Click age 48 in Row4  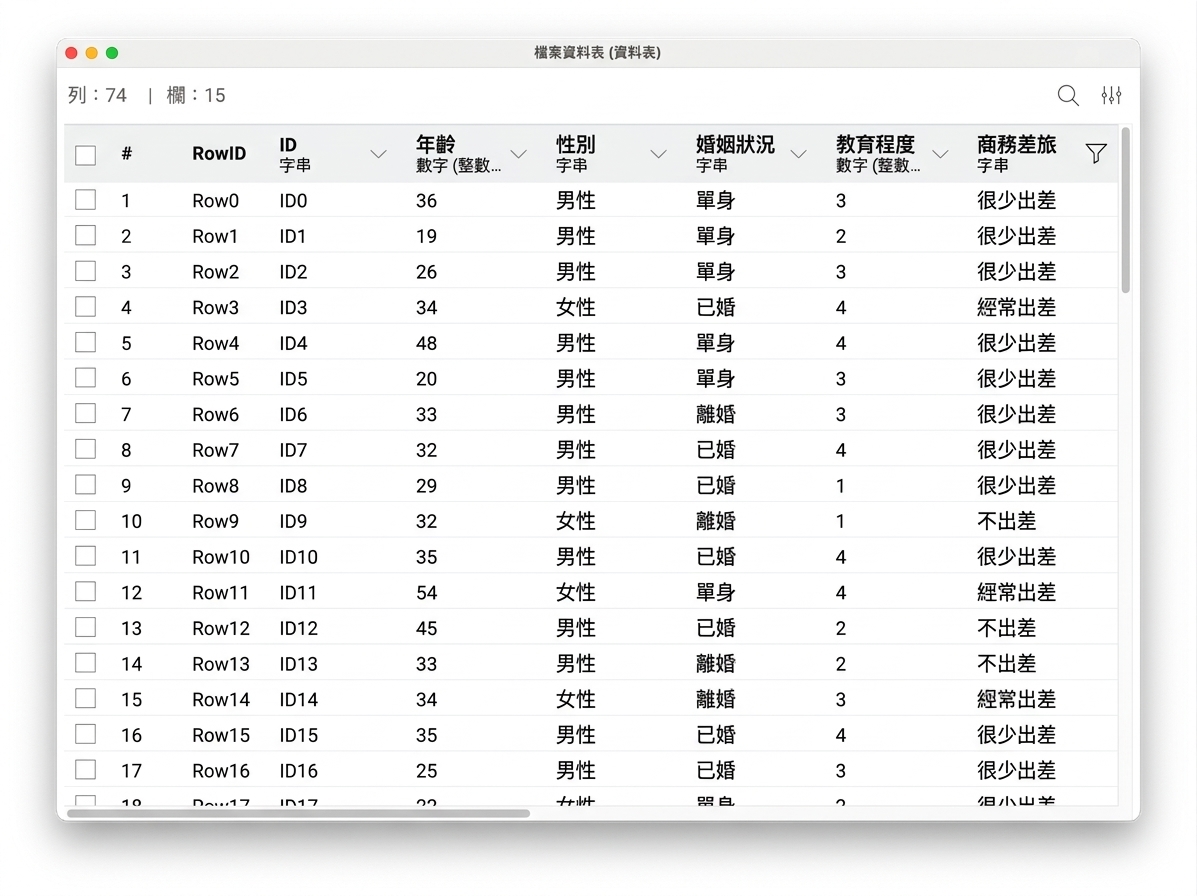[426, 343]
